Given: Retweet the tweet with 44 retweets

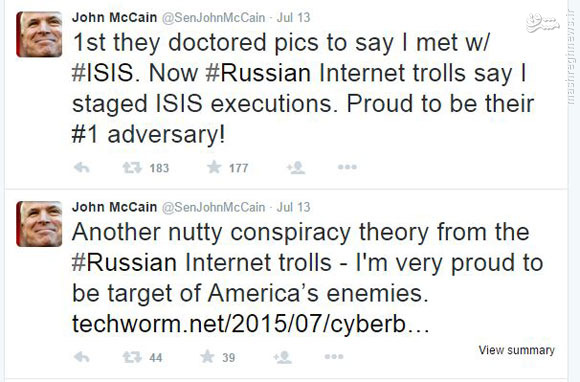Looking at the screenshot, I should pos(132,357).
